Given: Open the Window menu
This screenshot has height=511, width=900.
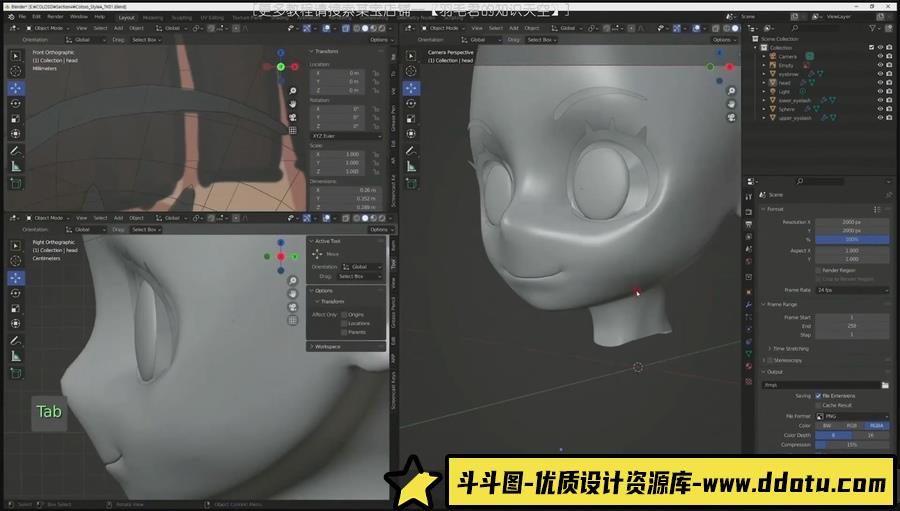Looking at the screenshot, I should coord(79,17).
